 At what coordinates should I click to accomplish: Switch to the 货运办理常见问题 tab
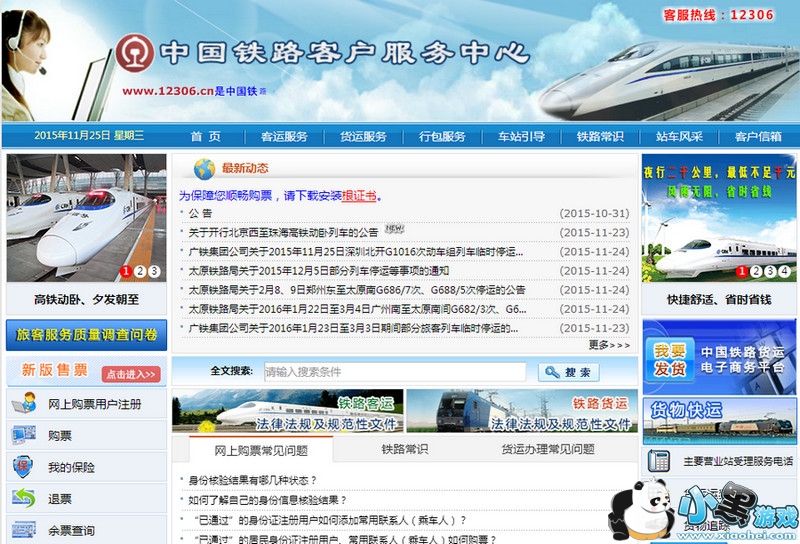click(547, 450)
